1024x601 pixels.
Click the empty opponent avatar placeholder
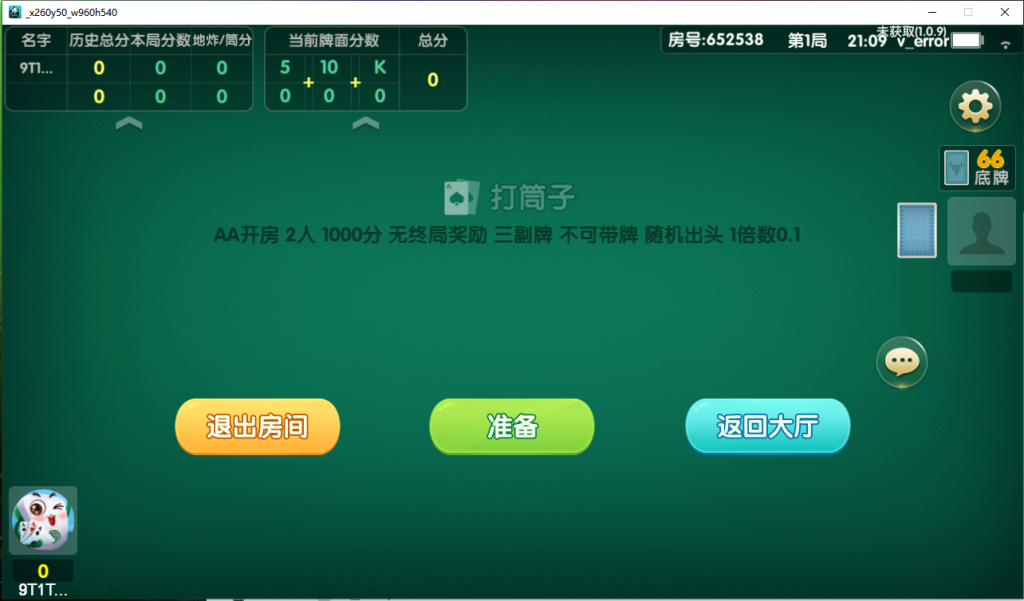(980, 232)
